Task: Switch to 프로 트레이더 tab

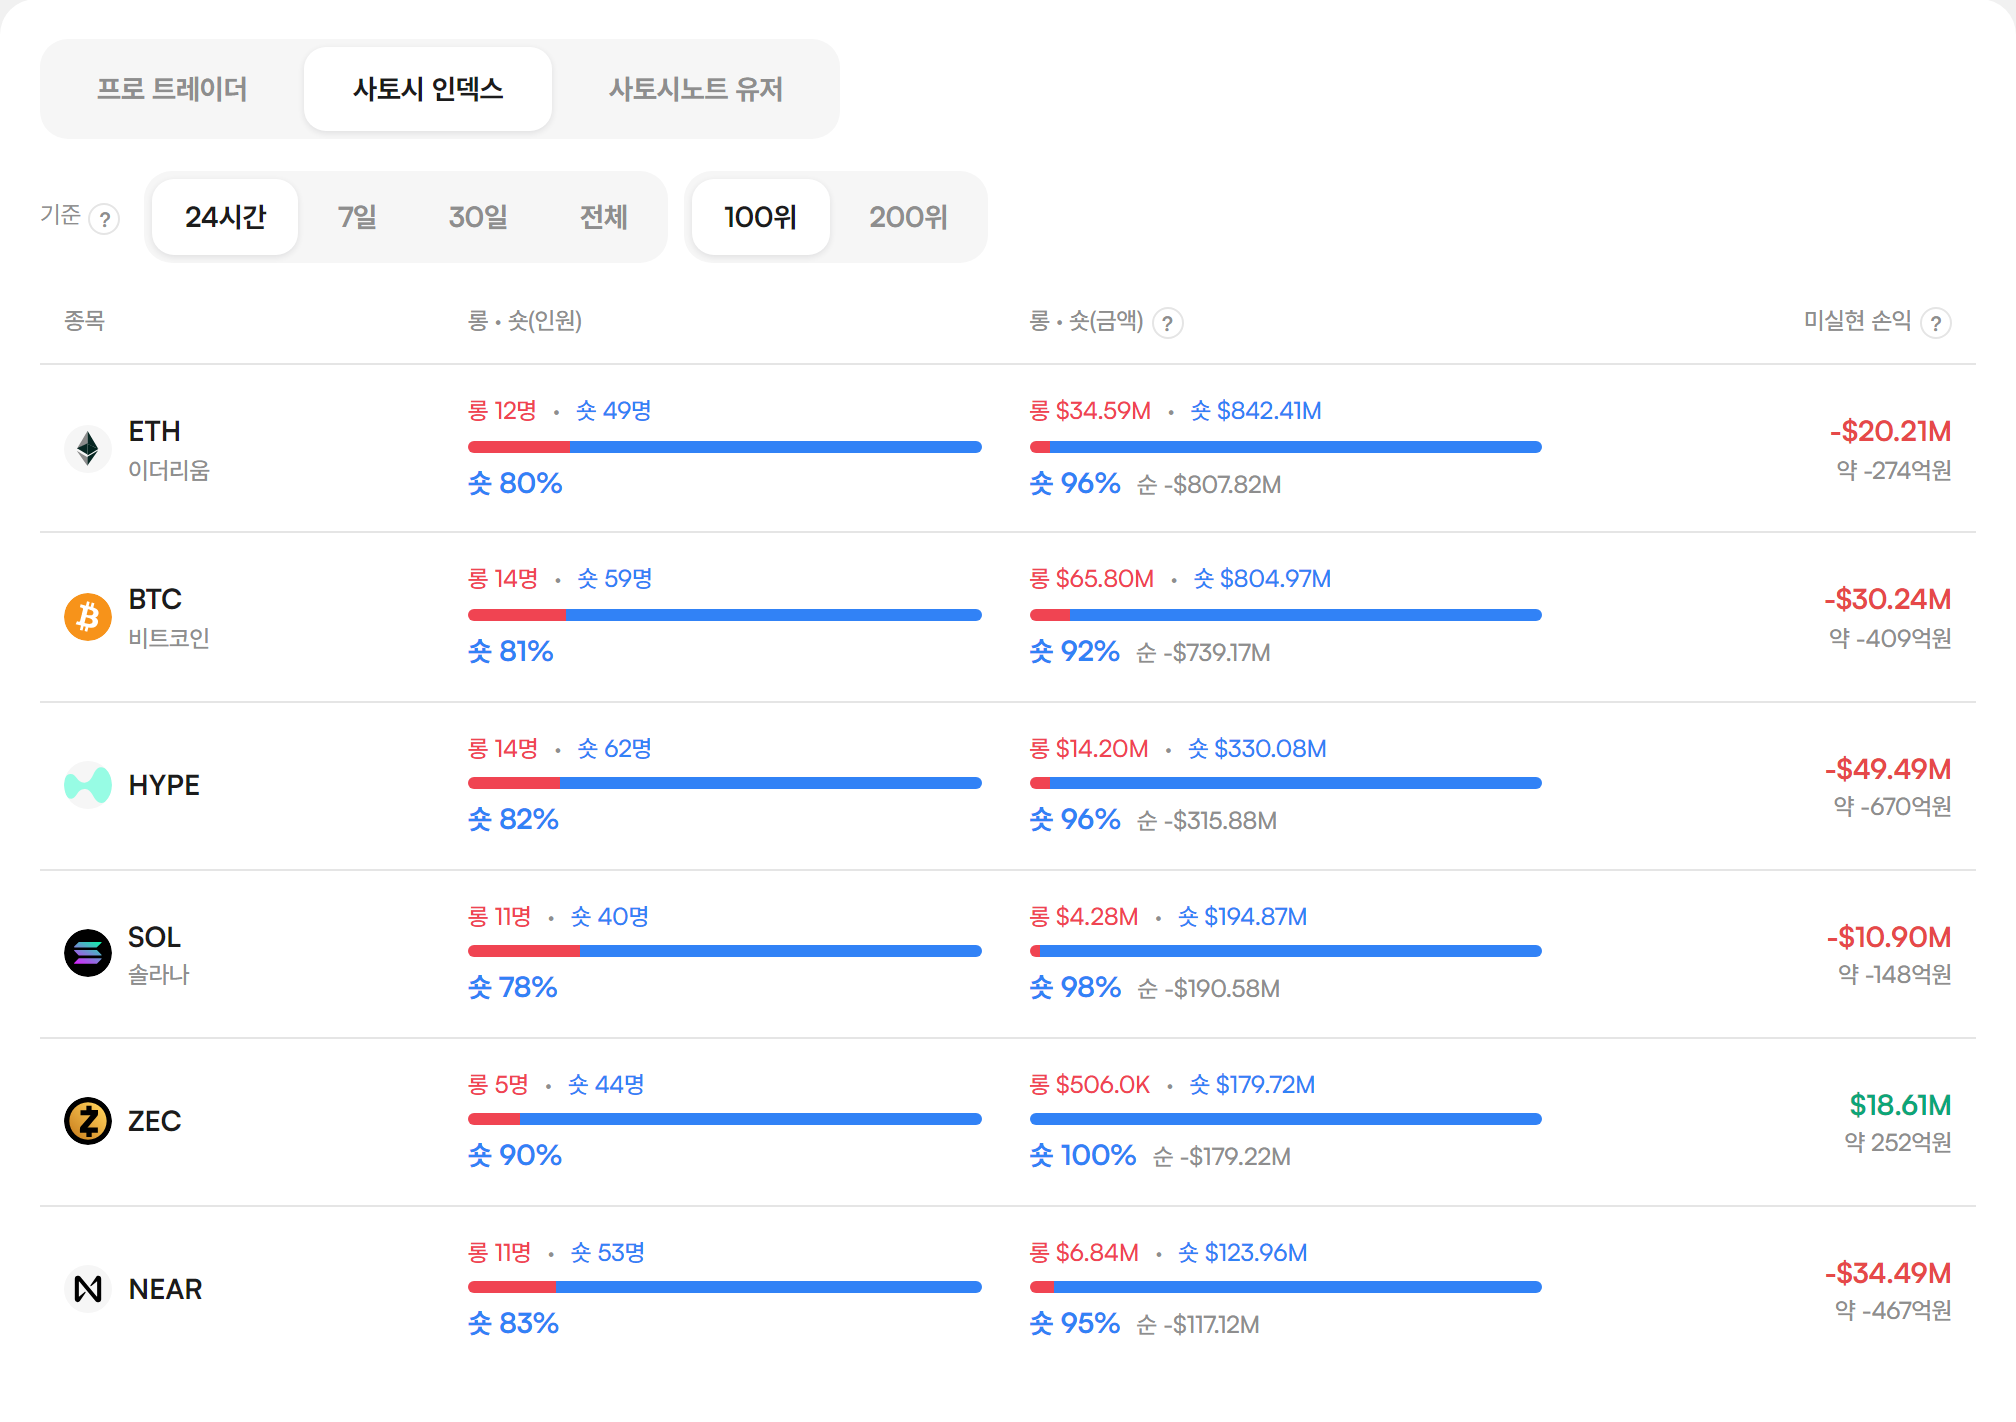Action: 172,89
